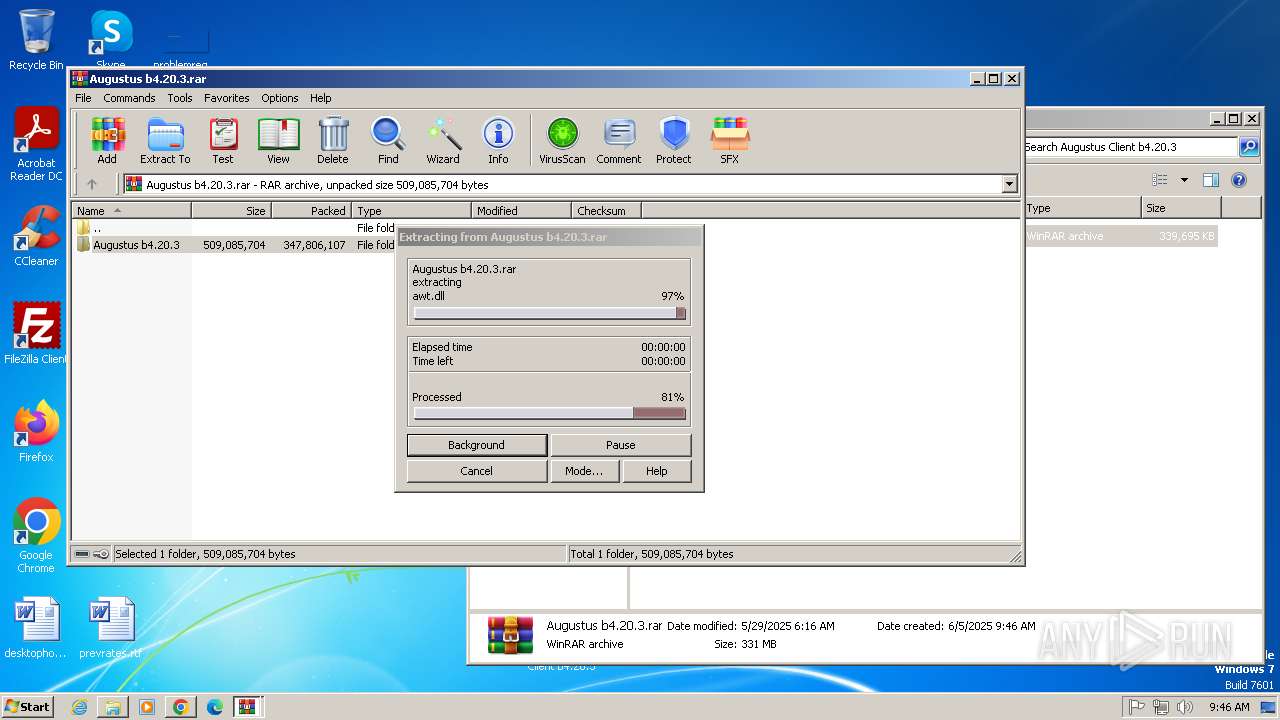Viewport: 1280px width, 720px height.
Task: Click the Type column header in Explorer
Action: click(x=1082, y=208)
